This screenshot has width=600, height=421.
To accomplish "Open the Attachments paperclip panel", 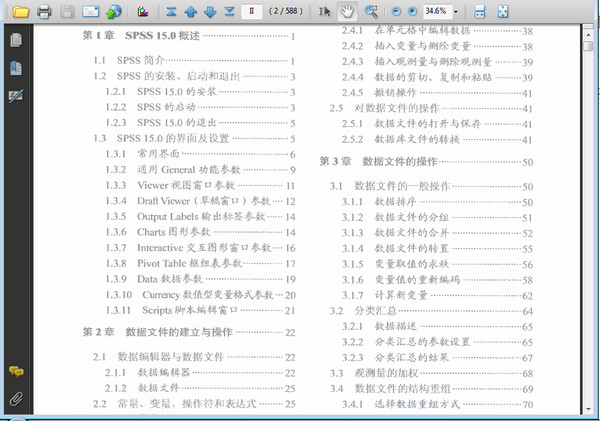I will (16, 399).
